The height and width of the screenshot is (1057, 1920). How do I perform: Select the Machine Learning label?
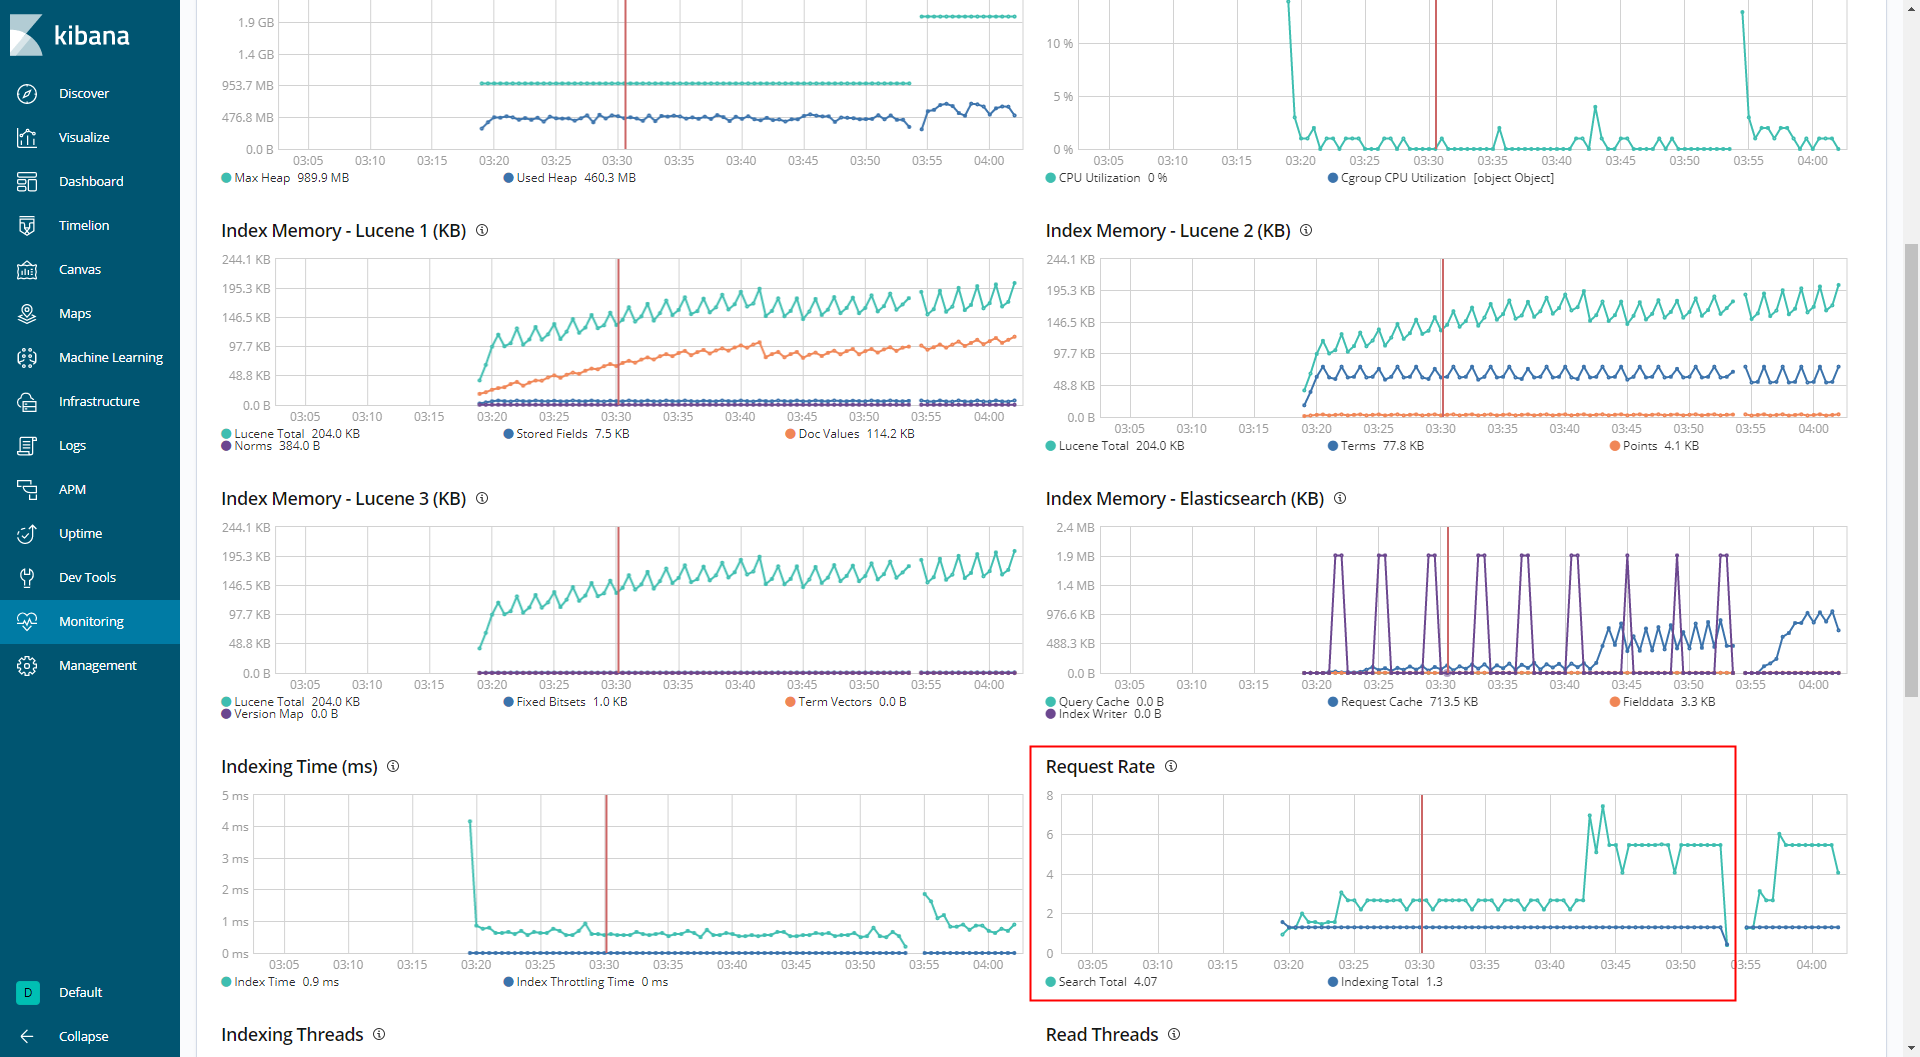111,357
